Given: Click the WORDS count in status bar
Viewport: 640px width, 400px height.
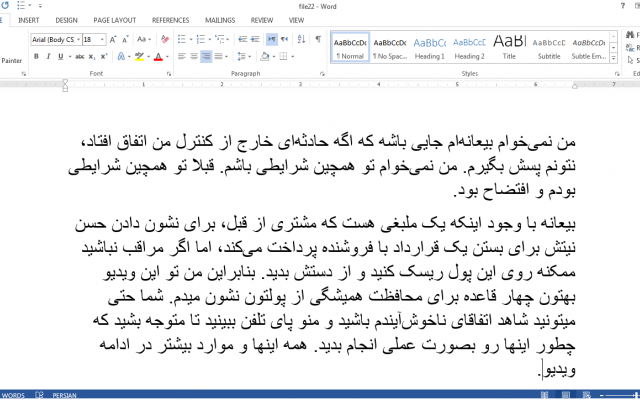Looking at the screenshot, I should click(13, 395).
